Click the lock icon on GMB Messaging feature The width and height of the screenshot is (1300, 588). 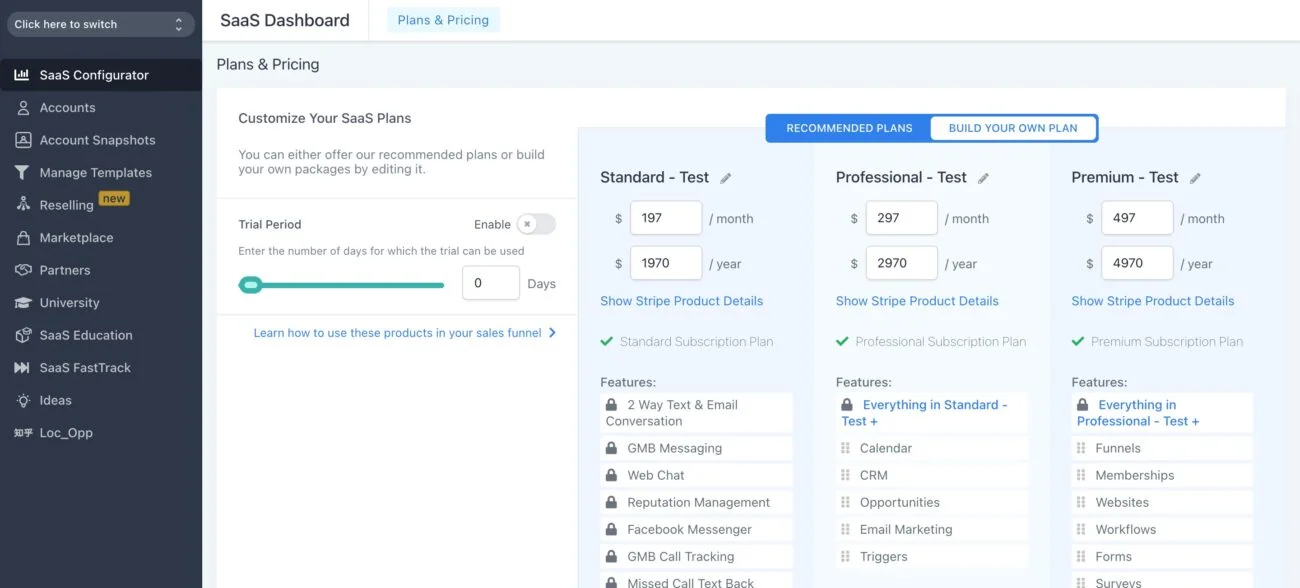[610, 447]
